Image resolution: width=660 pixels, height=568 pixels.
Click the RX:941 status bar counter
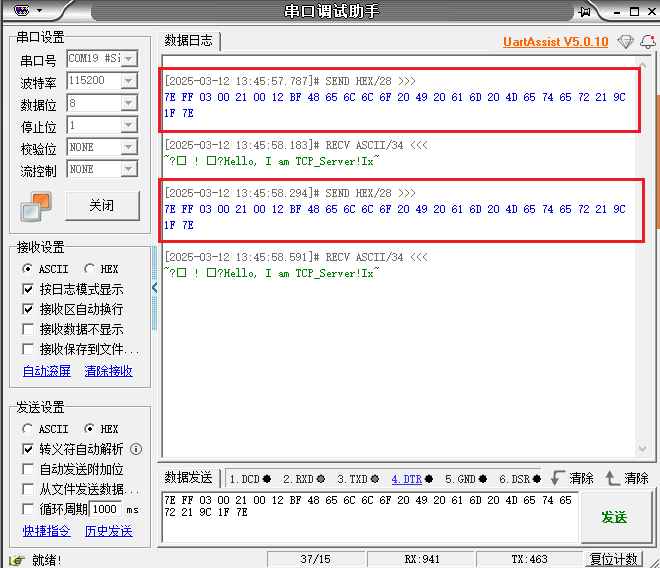(x=422, y=560)
